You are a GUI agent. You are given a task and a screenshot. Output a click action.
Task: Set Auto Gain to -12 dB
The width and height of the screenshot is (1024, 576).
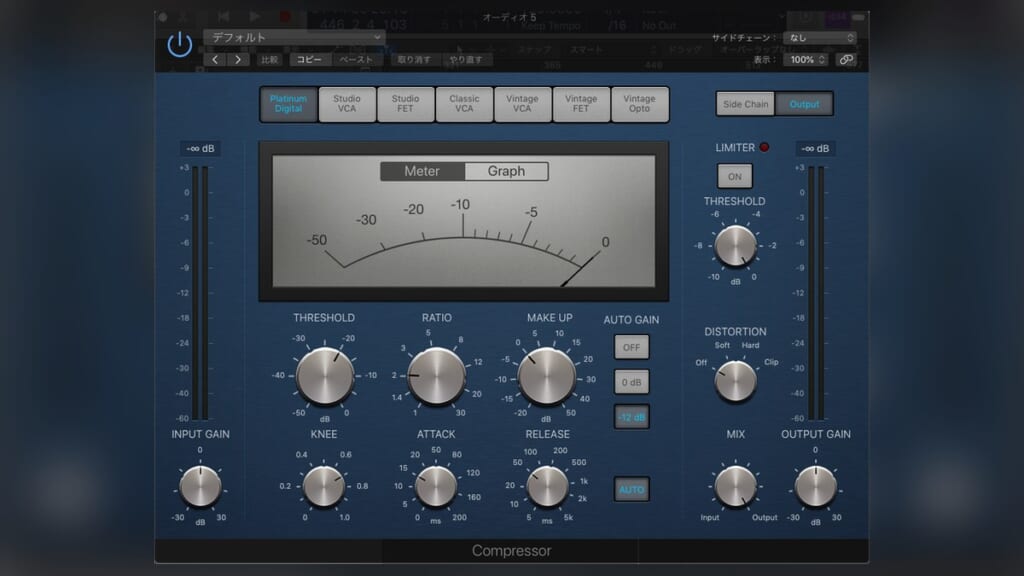click(x=631, y=417)
